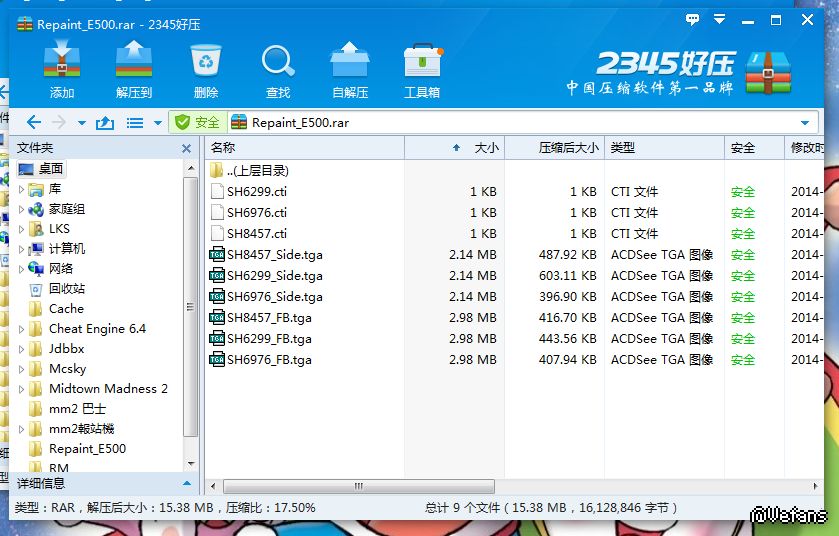
Task: Select file SH6299.cti
Action: pos(249,192)
